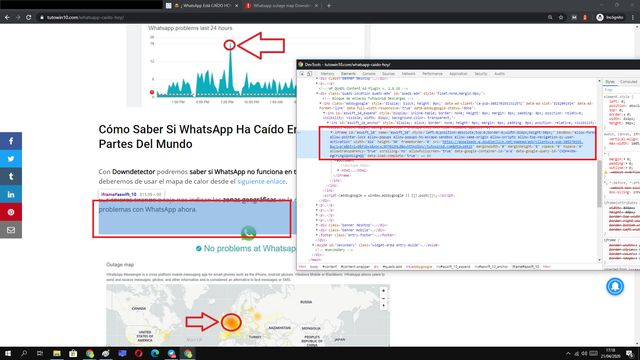Toggle DevTools device toolbar icon

(310, 74)
